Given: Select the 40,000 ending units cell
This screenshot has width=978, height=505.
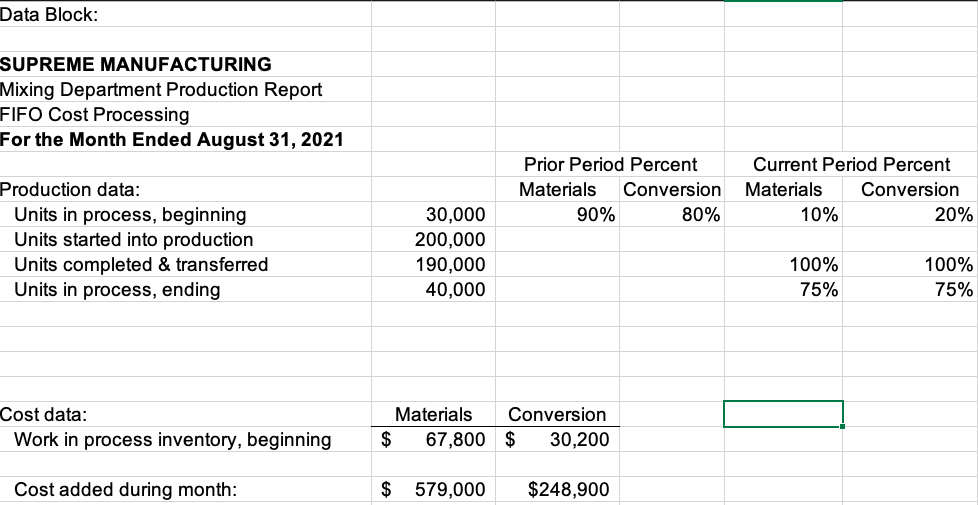Looking at the screenshot, I should click(433, 290).
